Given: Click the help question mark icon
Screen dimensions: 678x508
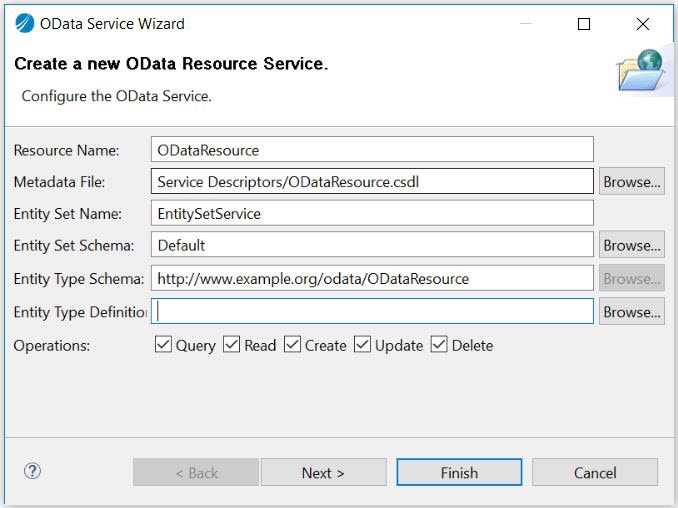Looking at the screenshot, I should (32, 471).
